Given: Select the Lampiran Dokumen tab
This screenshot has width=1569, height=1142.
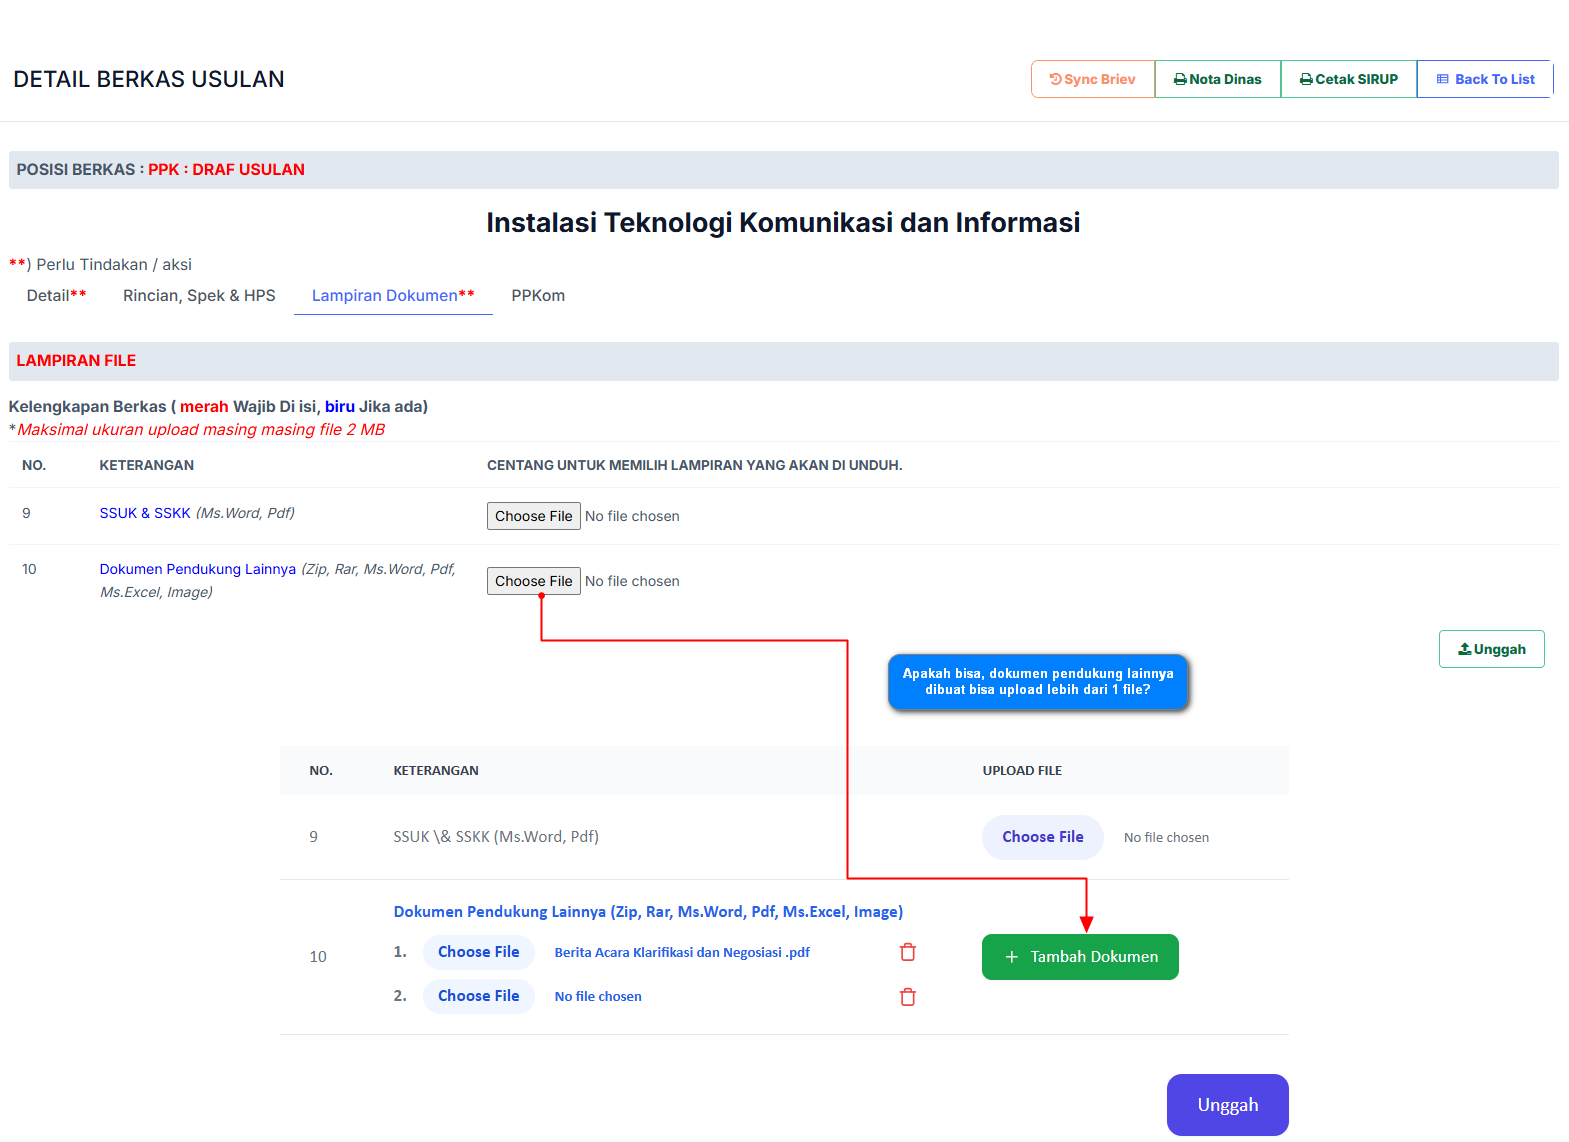Looking at the screenshot, I should (x=392, y=296).
